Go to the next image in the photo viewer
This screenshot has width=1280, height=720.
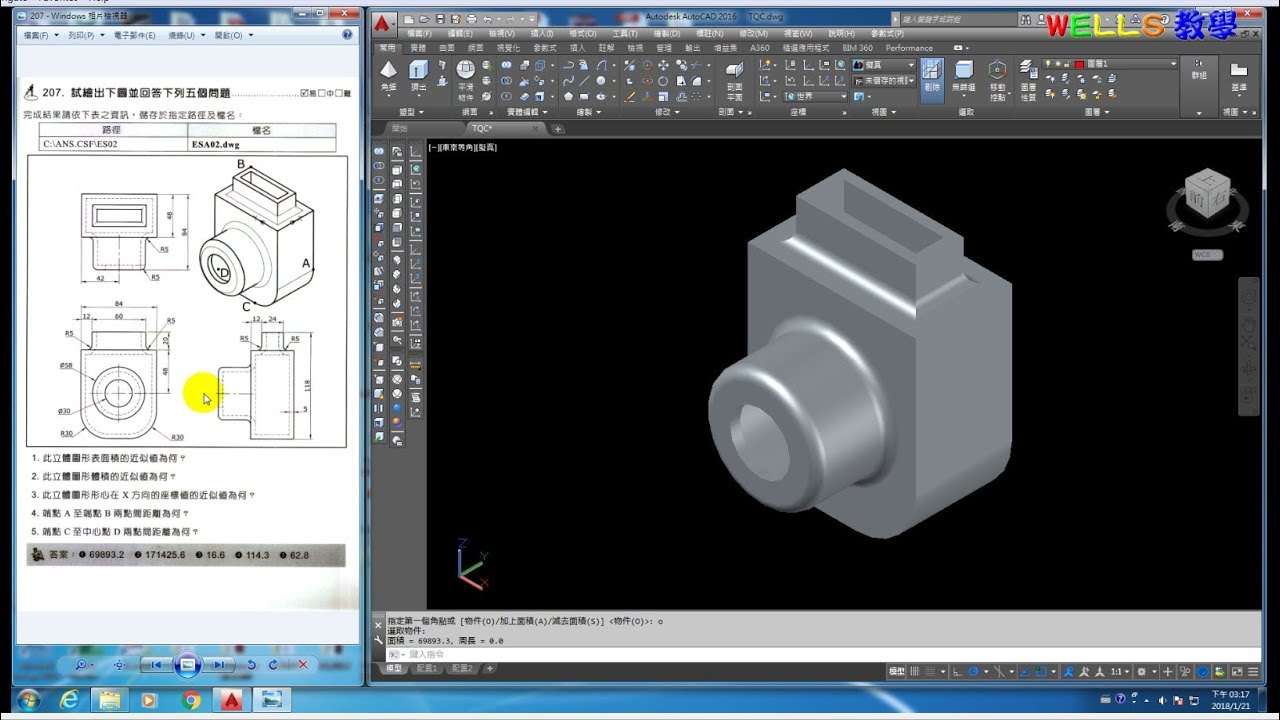tap(219, 664)
